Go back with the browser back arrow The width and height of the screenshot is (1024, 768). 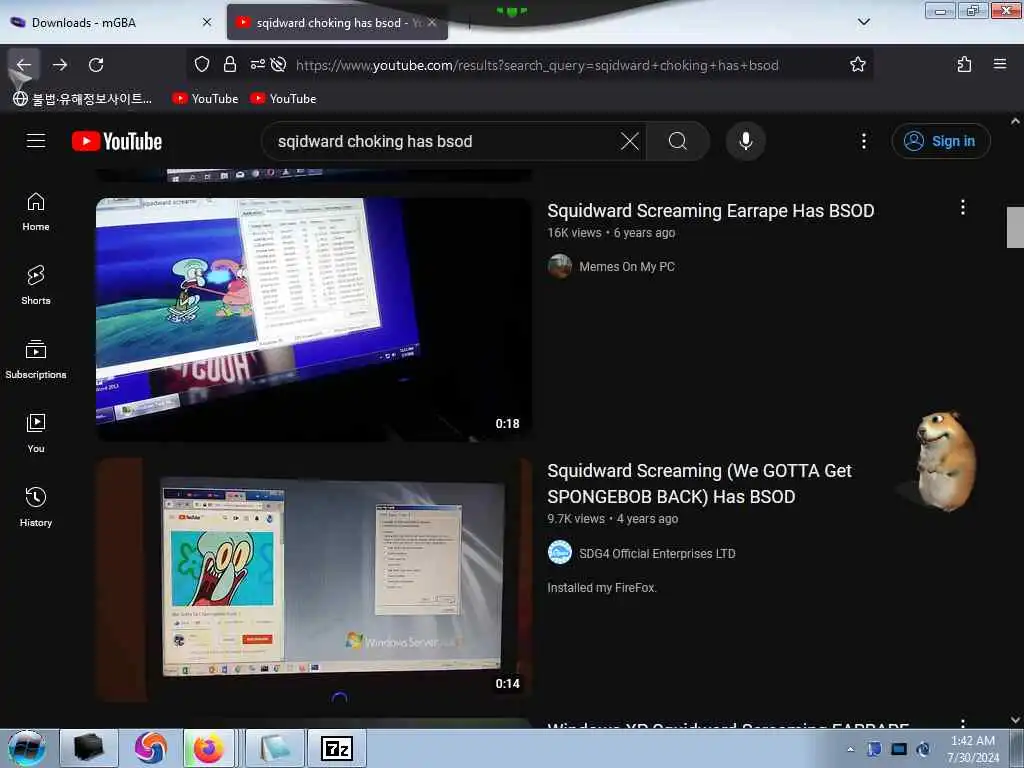(24, 65)
